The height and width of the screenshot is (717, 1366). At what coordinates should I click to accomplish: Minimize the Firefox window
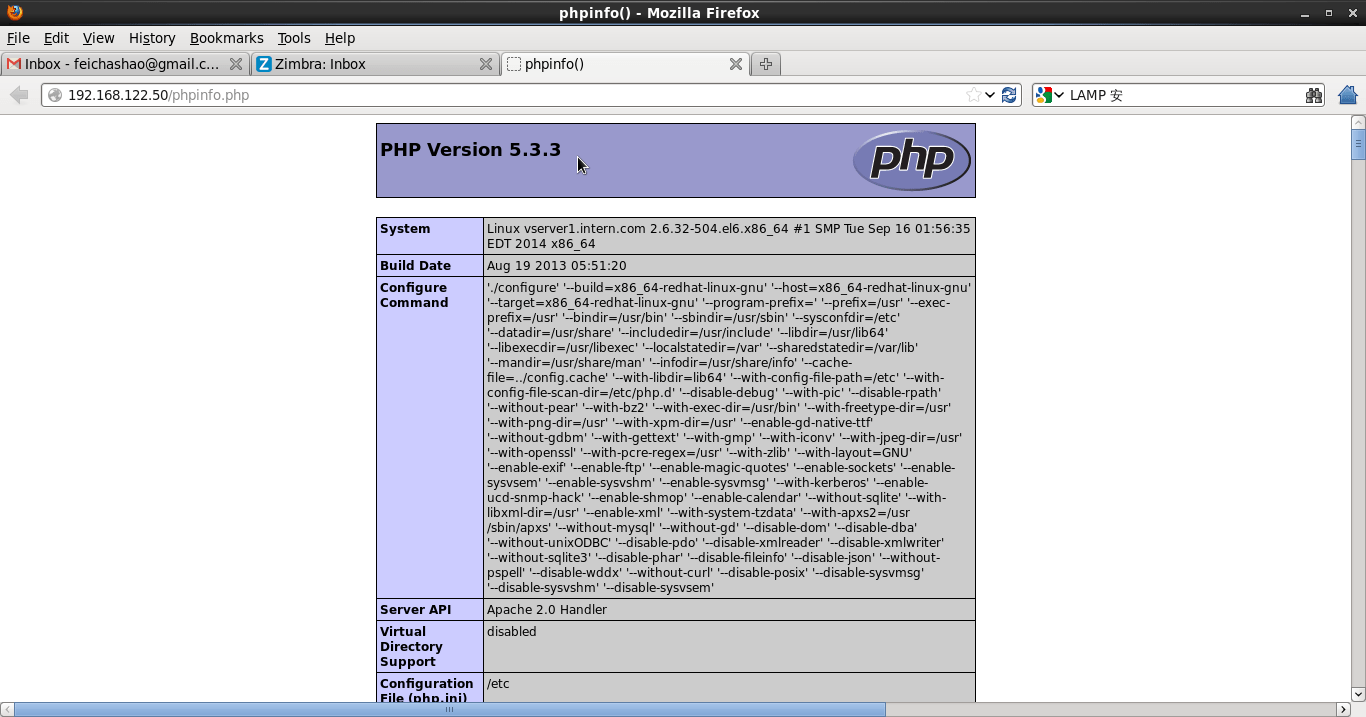[x=1305, y=13]
